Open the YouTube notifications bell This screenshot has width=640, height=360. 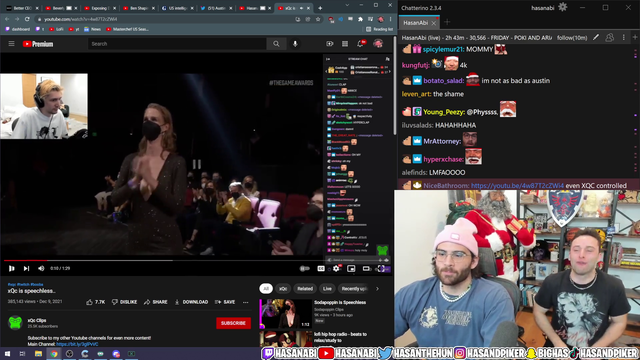(x=360, y=44)
